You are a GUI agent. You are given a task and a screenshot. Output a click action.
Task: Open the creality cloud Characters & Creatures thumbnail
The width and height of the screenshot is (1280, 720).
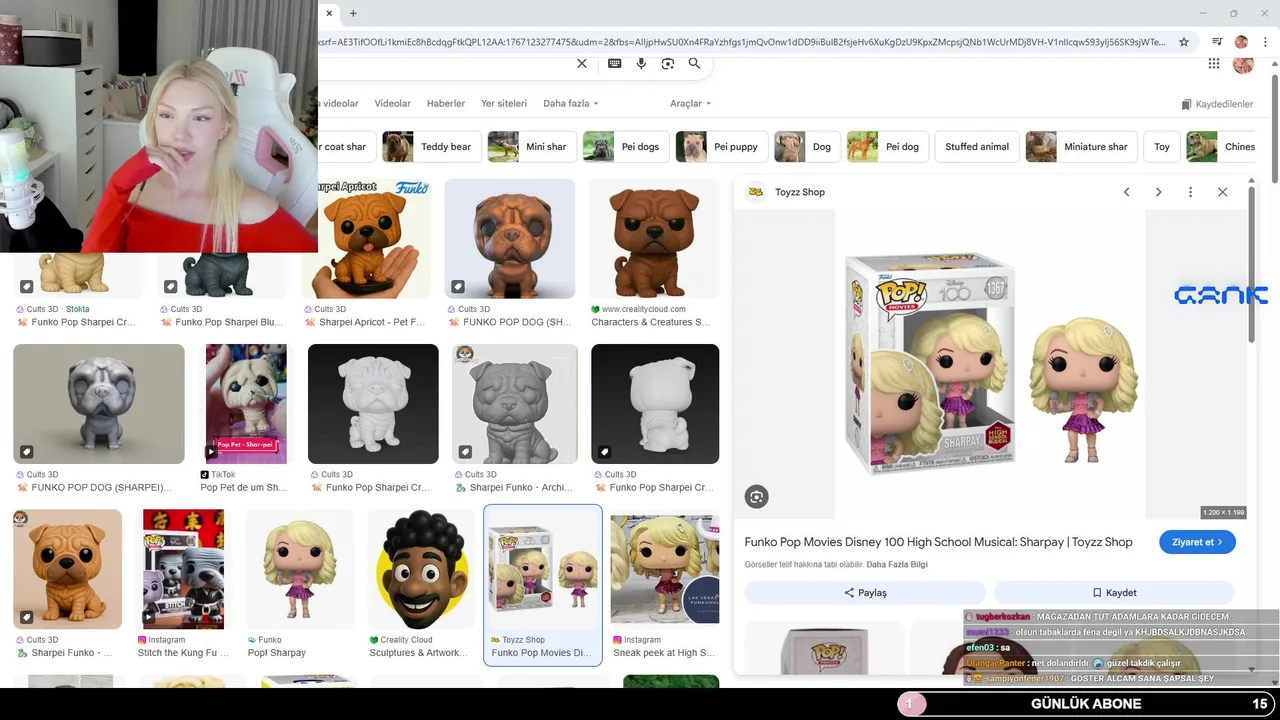tap(655, 239)
